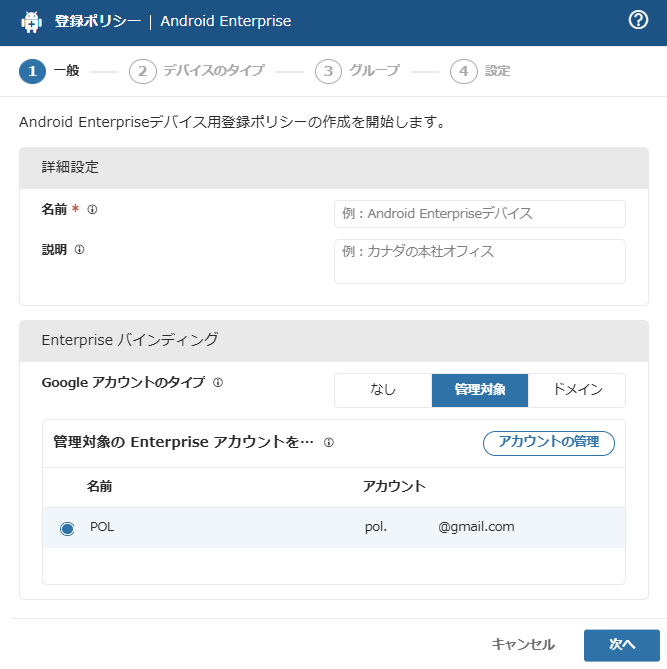The image size is (667, 669).
Task: Go to step 2 デバイスのタイプ
Action: pos(197,71)
